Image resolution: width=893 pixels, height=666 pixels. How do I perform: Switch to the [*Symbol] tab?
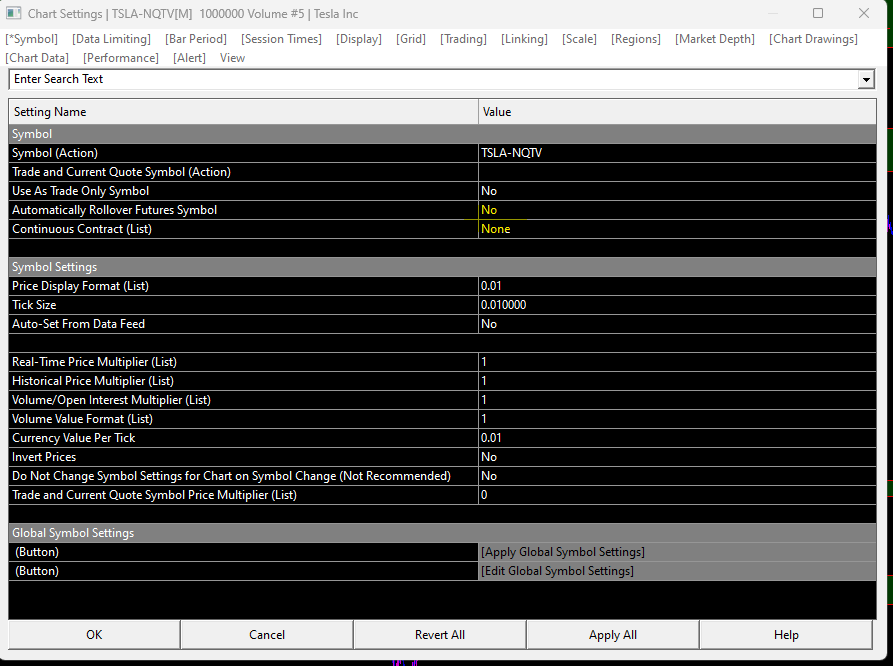31,39
